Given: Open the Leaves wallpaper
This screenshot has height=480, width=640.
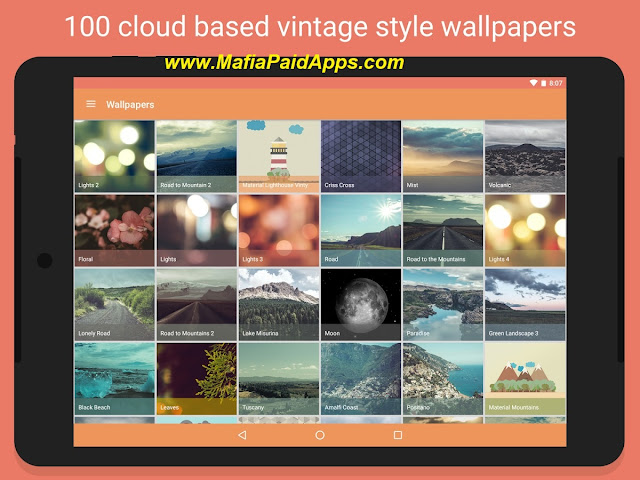Looking at the screenshot, I should coord(197,379).
